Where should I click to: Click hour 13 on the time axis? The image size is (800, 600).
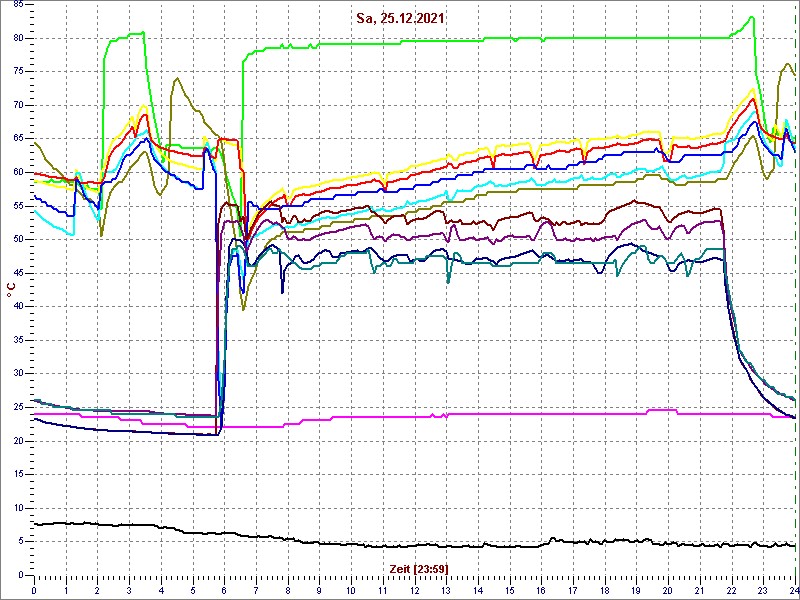pos(446,589)
